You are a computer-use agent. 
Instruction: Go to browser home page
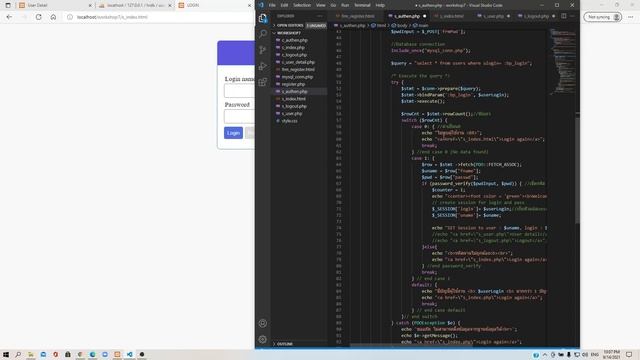[x=53, y=17]
